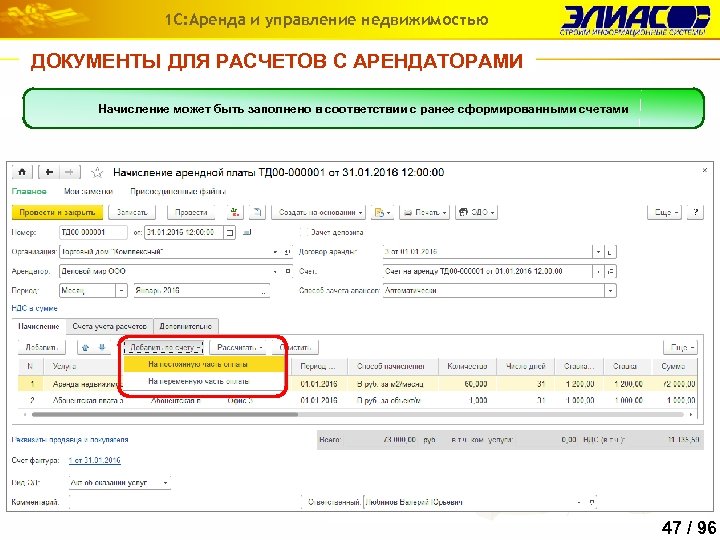Open the help question mark button
This screenshot has width=720, height=540.
coord(696,212)
